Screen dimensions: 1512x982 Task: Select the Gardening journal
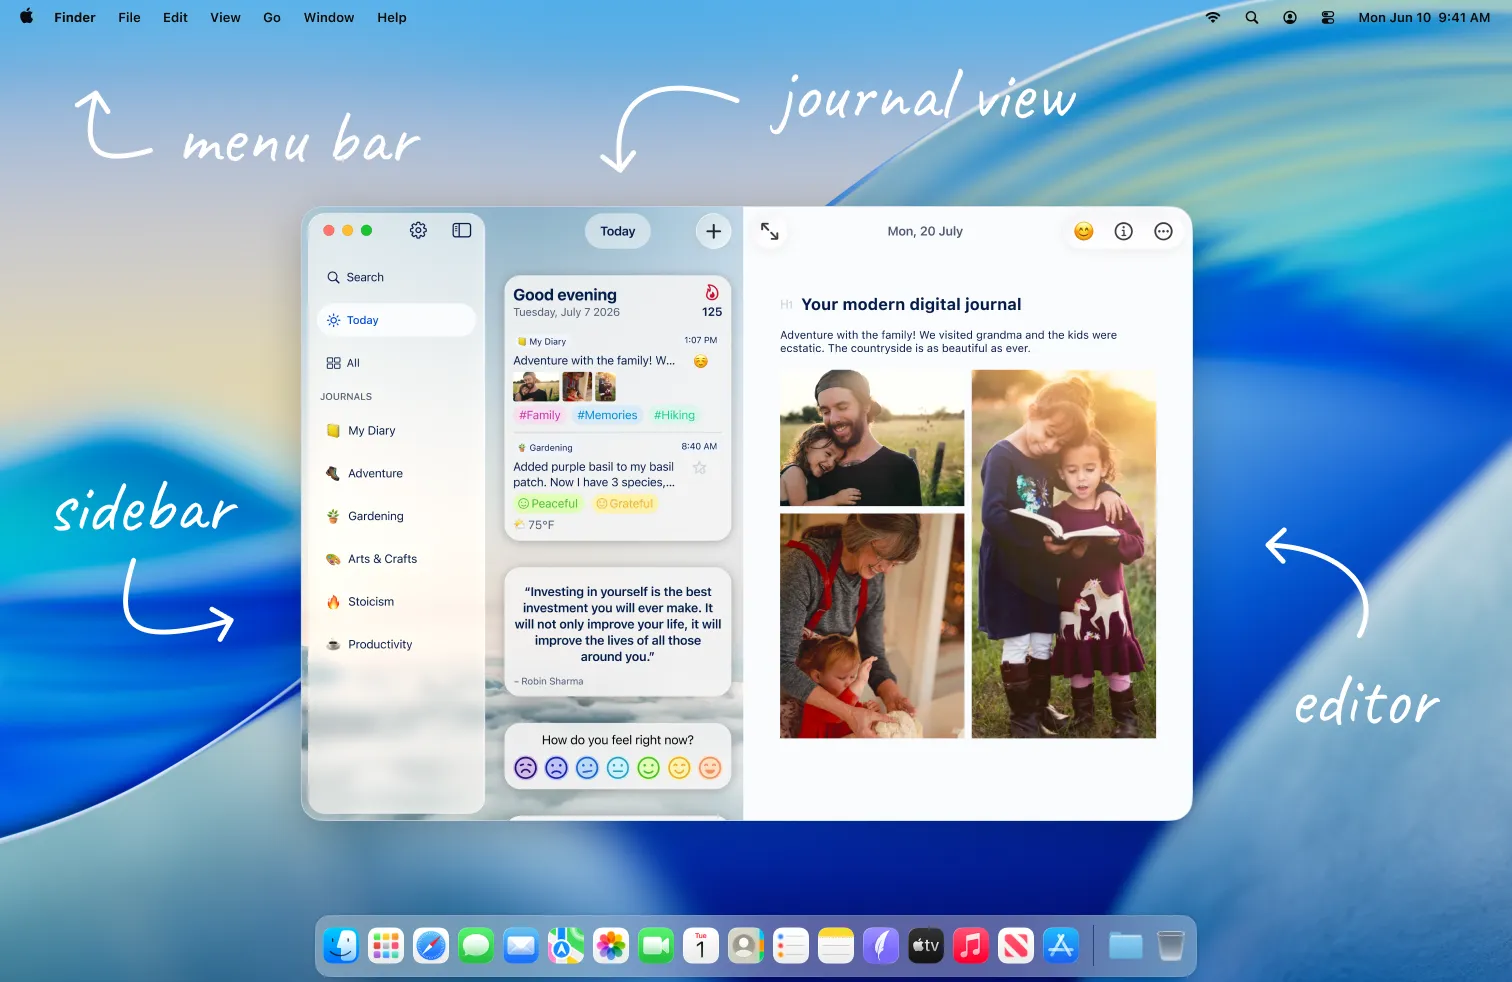tap(375, 516)
